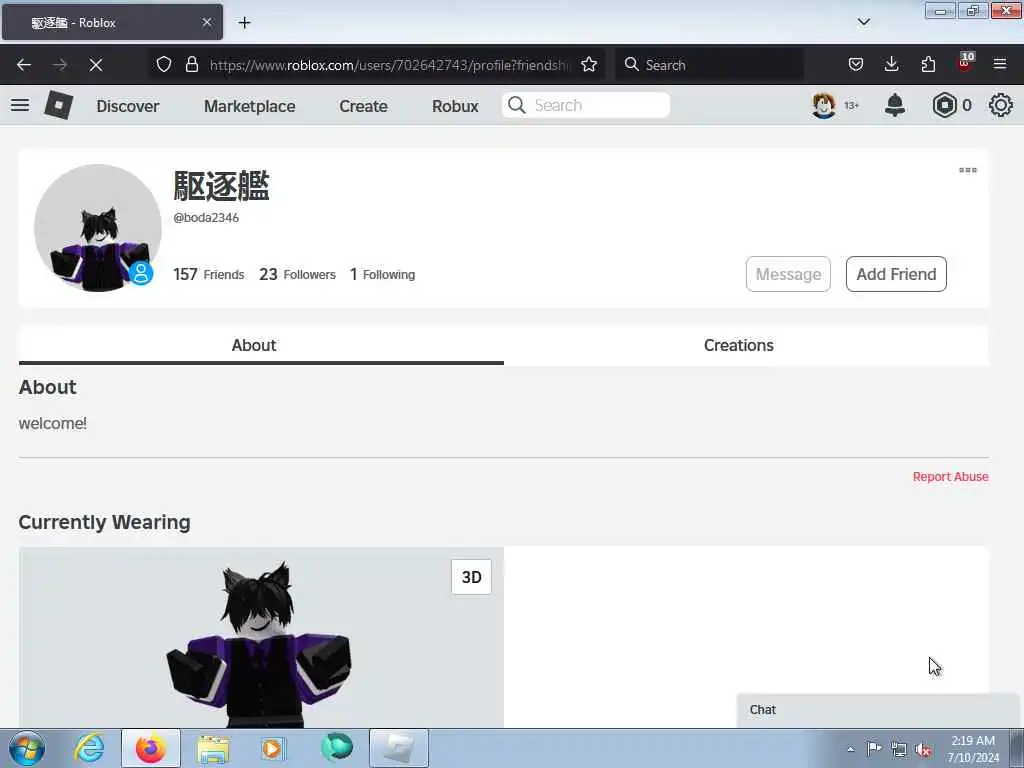Open the Windows Start menu

pos(27,748)
